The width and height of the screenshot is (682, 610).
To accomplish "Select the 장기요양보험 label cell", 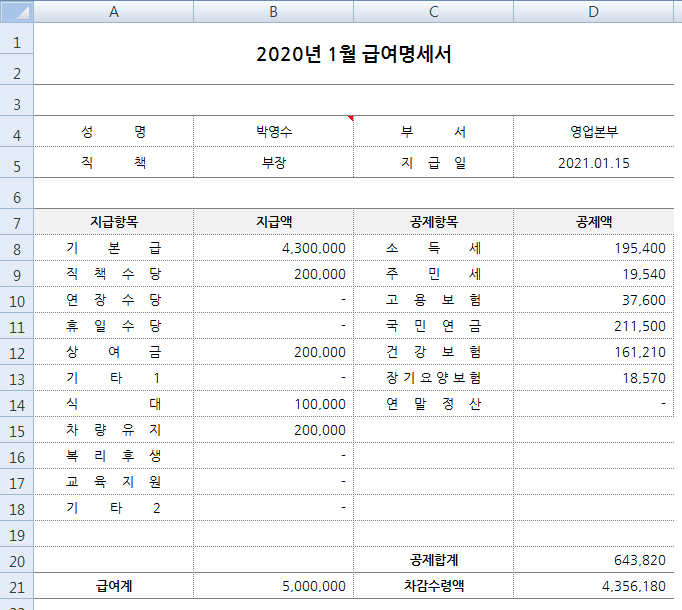I will (x=433, y=378).
